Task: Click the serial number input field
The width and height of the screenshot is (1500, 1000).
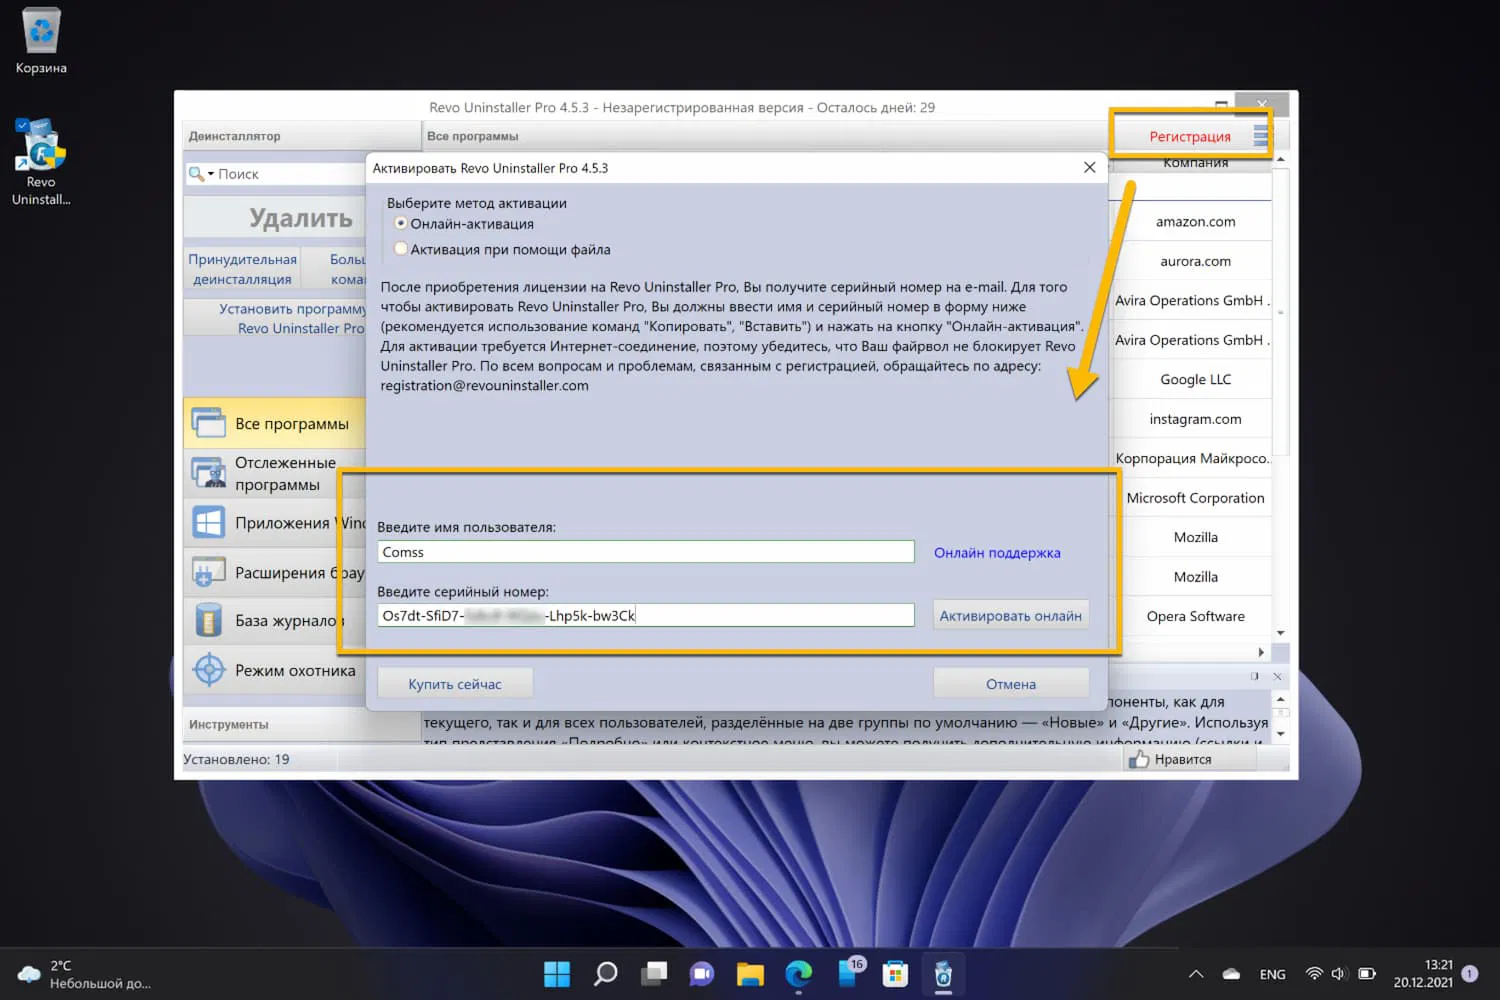Action: click(646, 615)
